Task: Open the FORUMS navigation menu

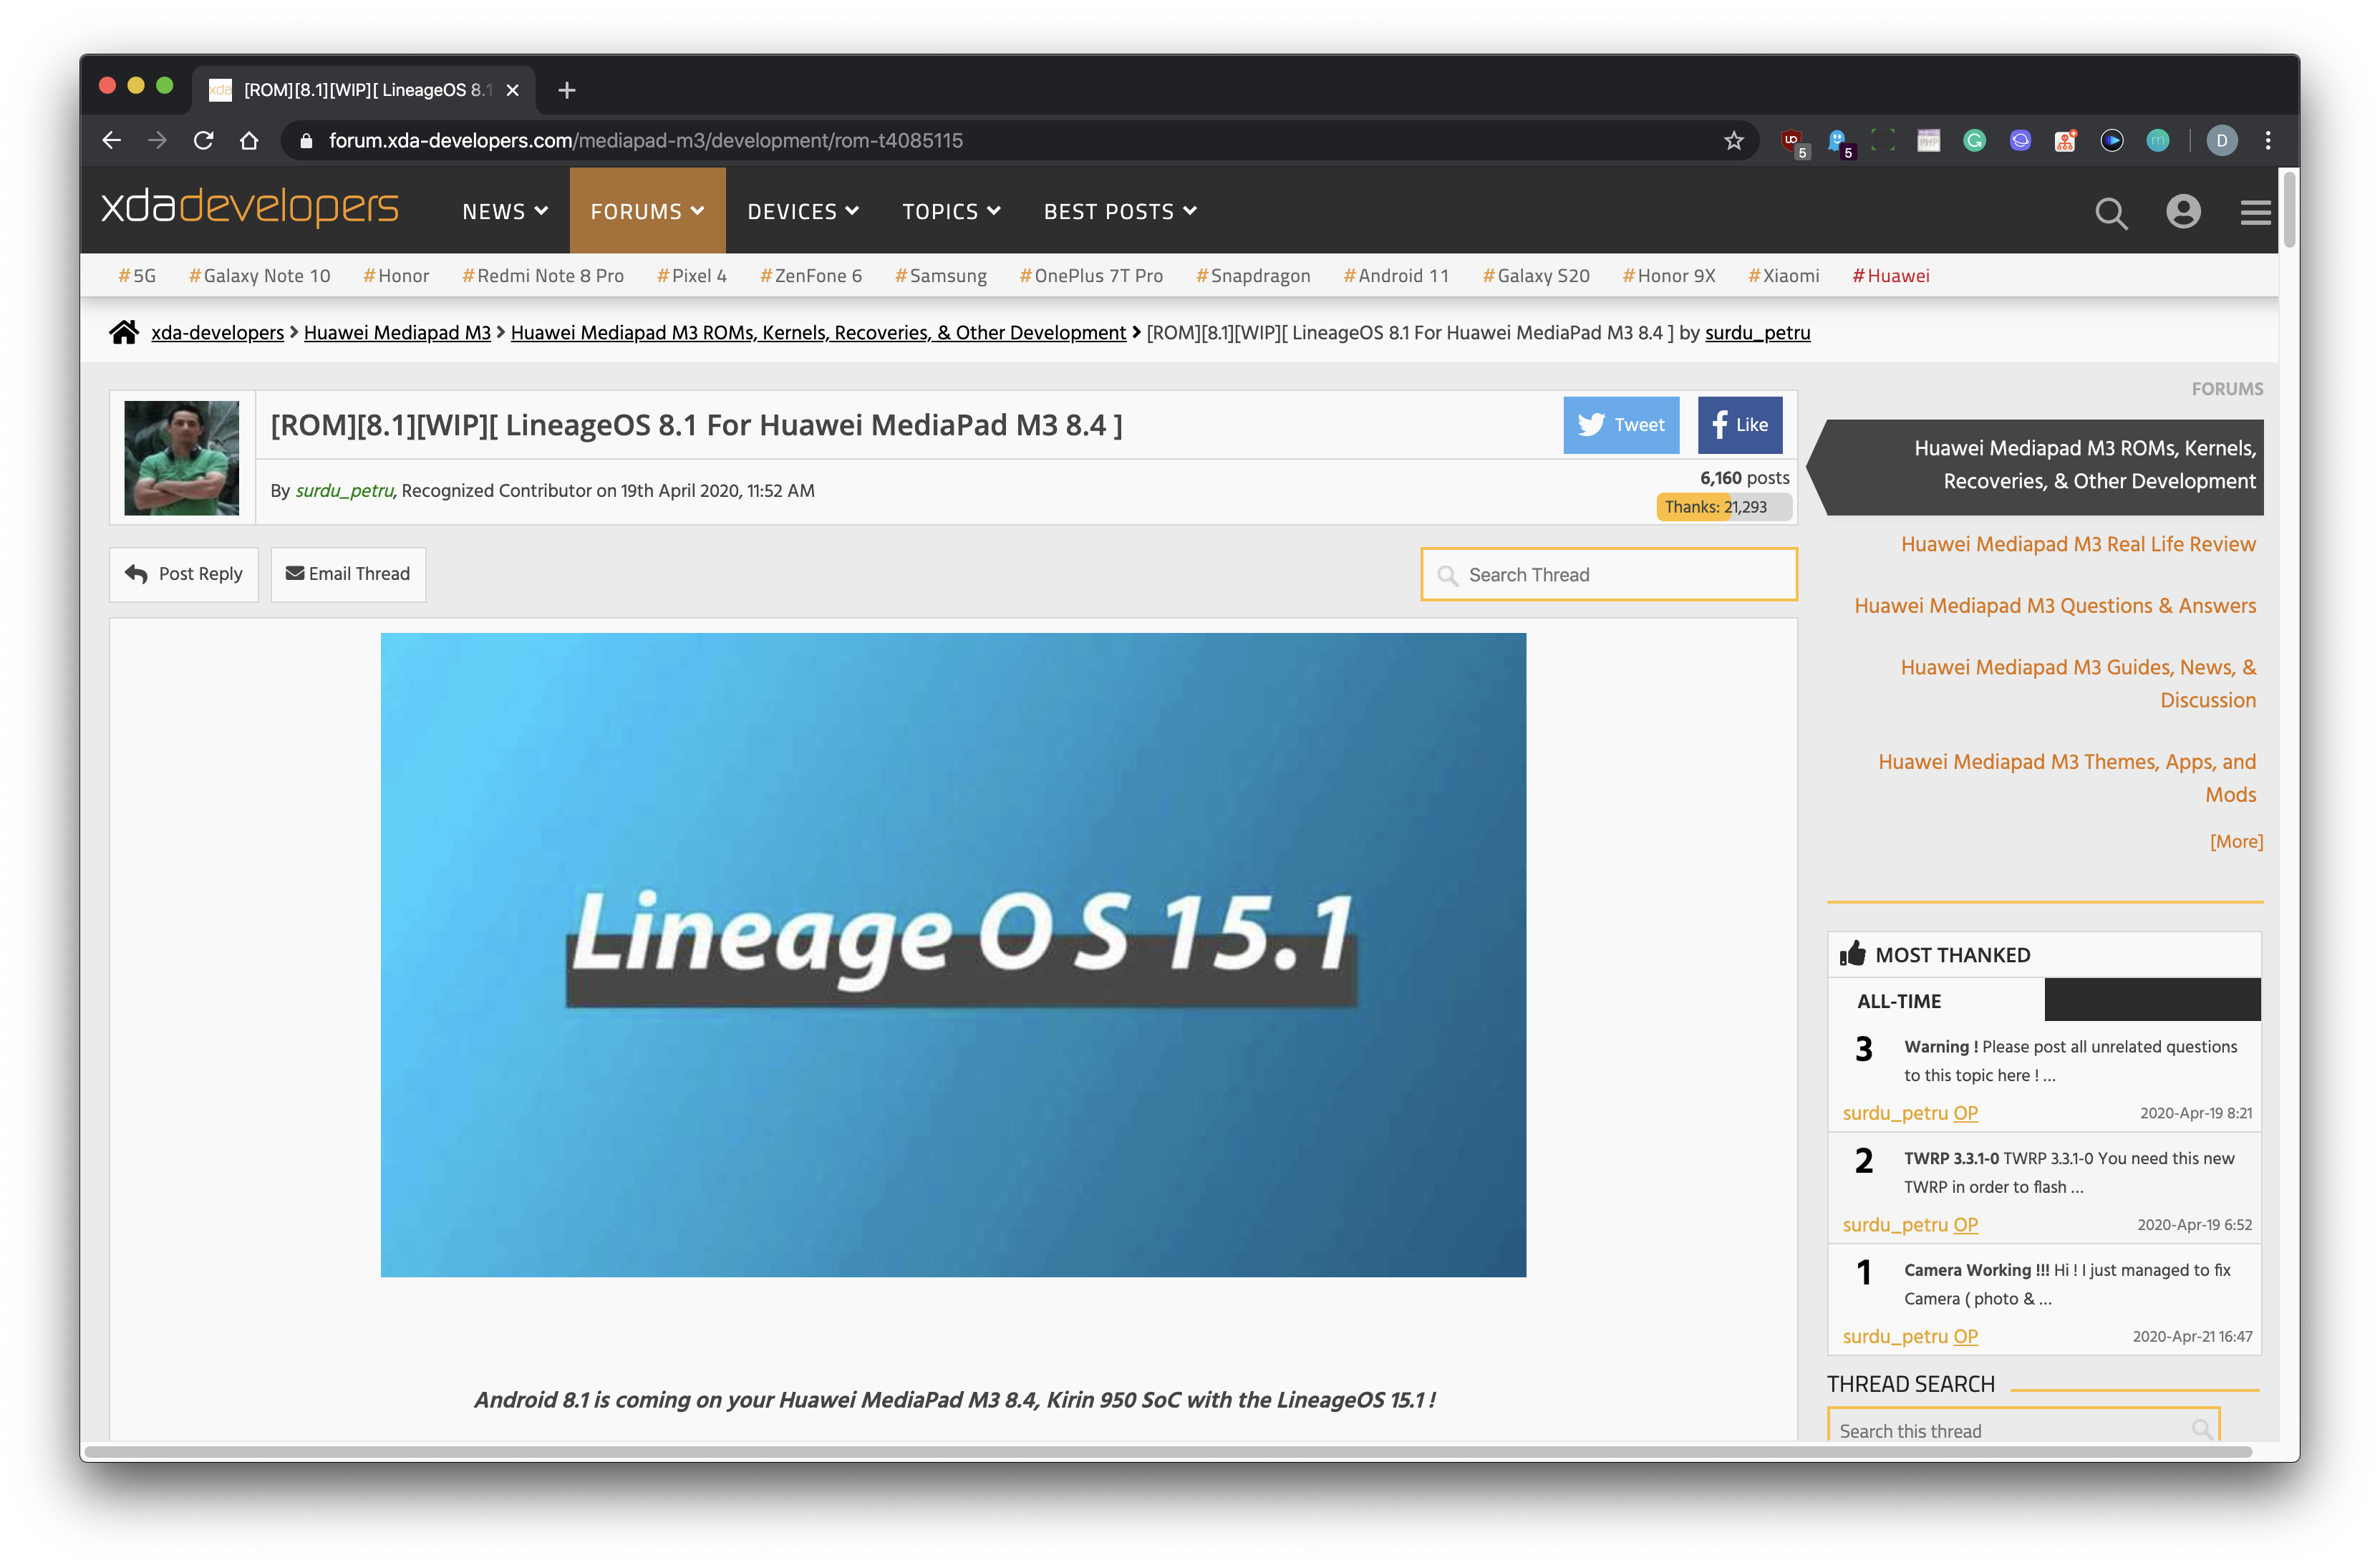Action: tap(647, 211)
